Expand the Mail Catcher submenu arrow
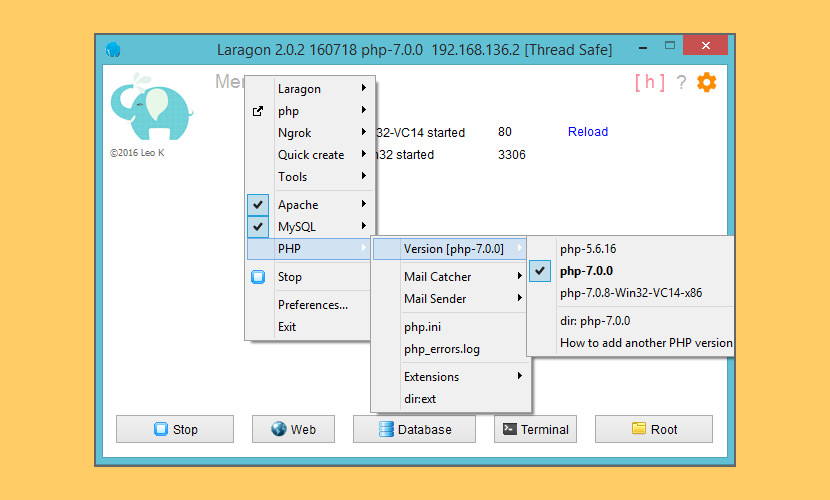 point(520,276)
